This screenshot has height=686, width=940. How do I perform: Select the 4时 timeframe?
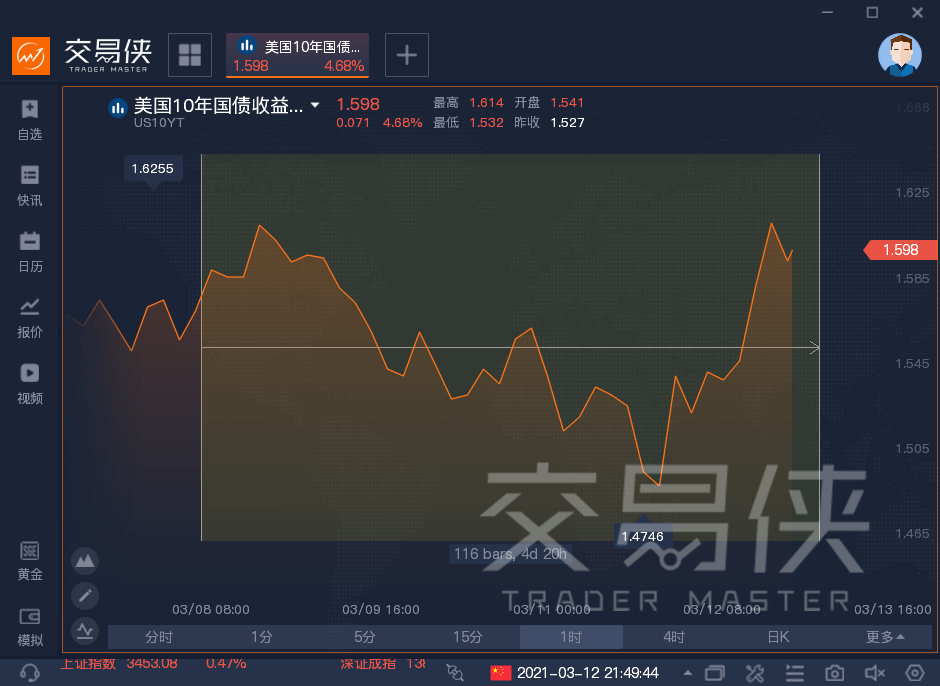tap(674, 637)
